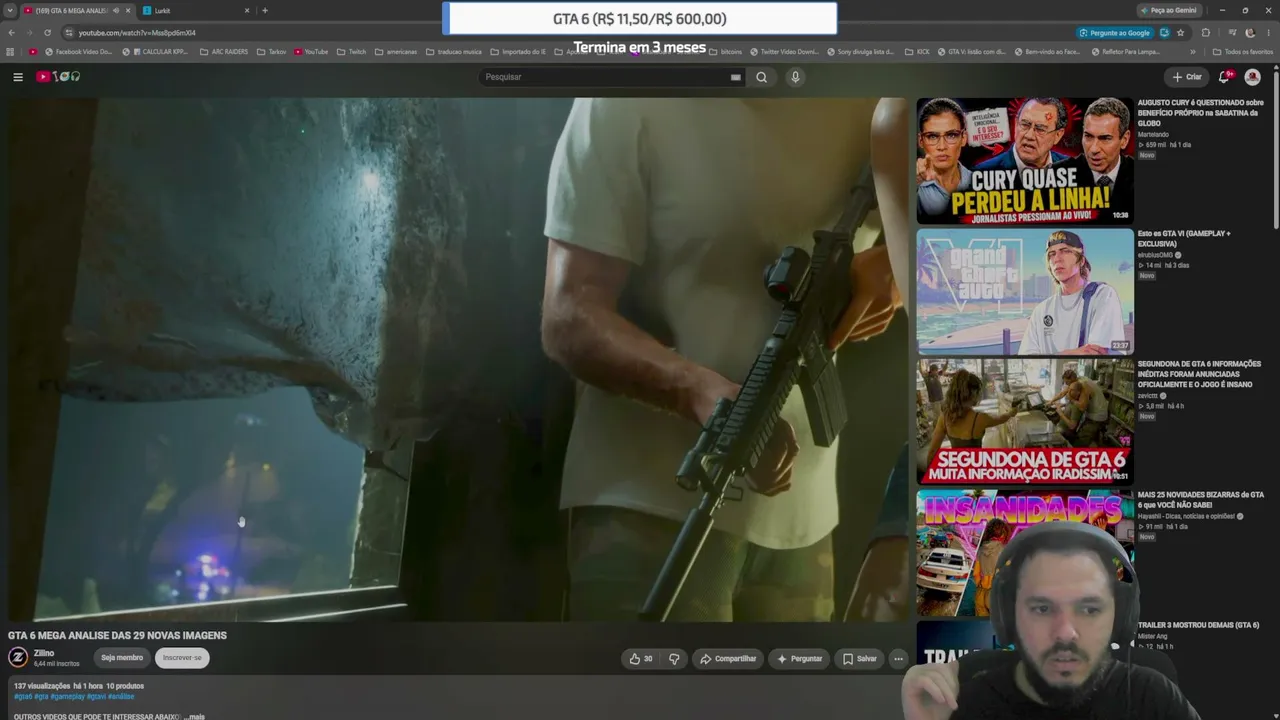Open the CURY QUASE PERDEU A LINHA thumbnail
Viewport: 1280px width, 720px height.
click(x=1025, y=160)
